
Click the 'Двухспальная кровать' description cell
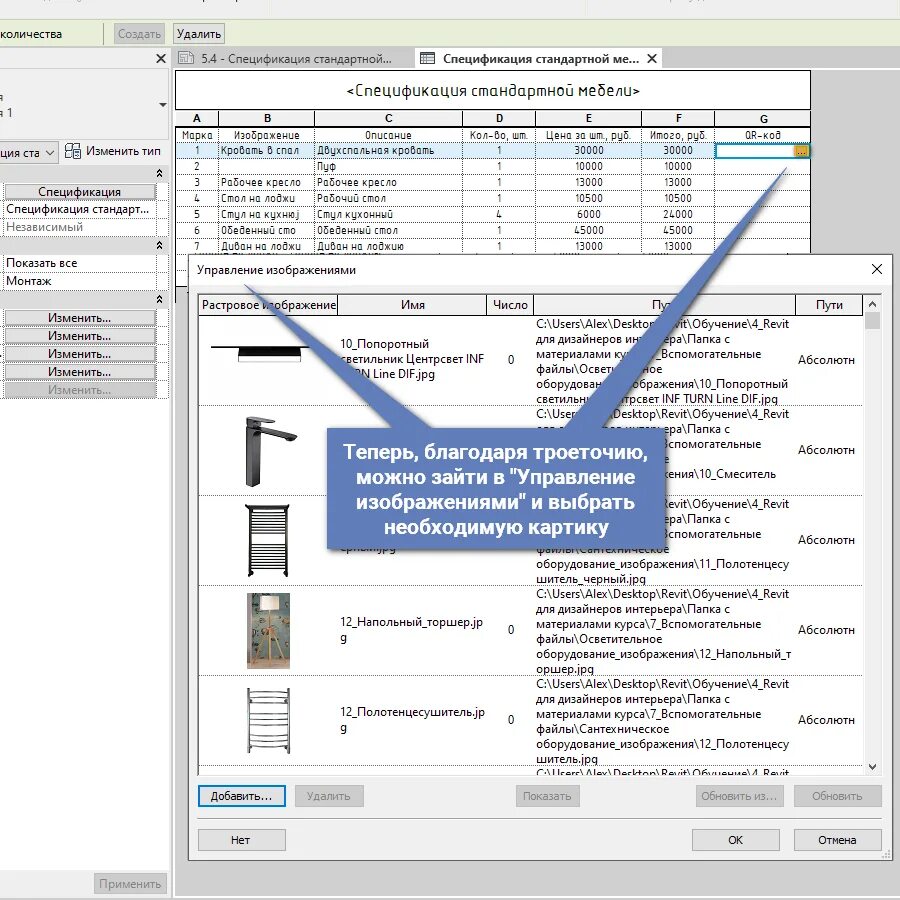(x=389, y=150)
